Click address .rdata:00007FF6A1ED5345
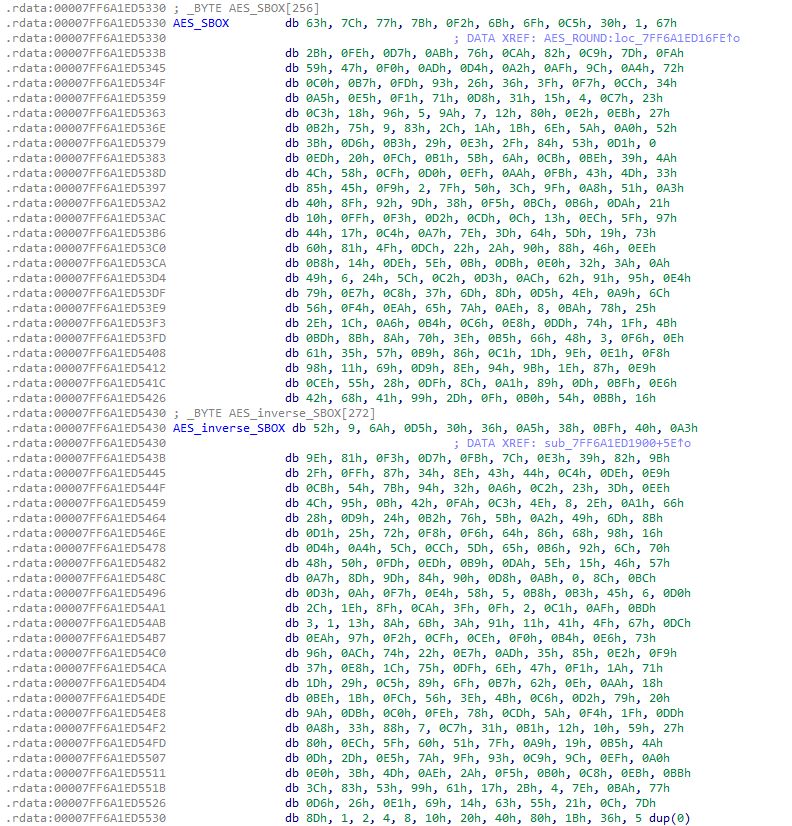The height and width of the screenshot is (826, 792). pyautogui.click(x=85, y=68)
